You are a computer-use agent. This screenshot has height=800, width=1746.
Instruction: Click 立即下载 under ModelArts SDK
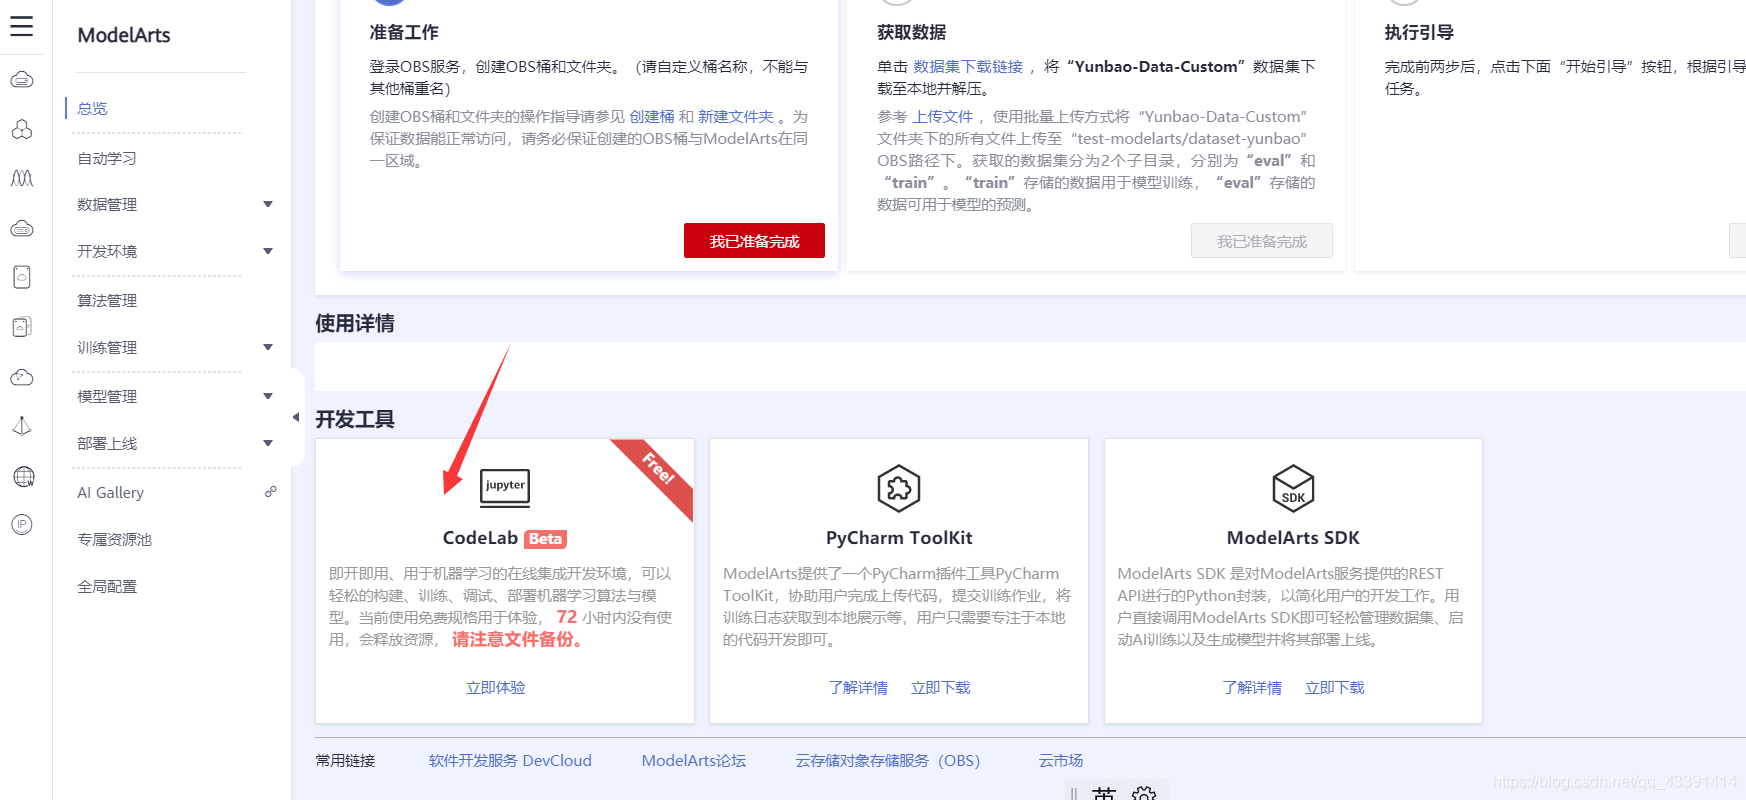coord(1335,687)
